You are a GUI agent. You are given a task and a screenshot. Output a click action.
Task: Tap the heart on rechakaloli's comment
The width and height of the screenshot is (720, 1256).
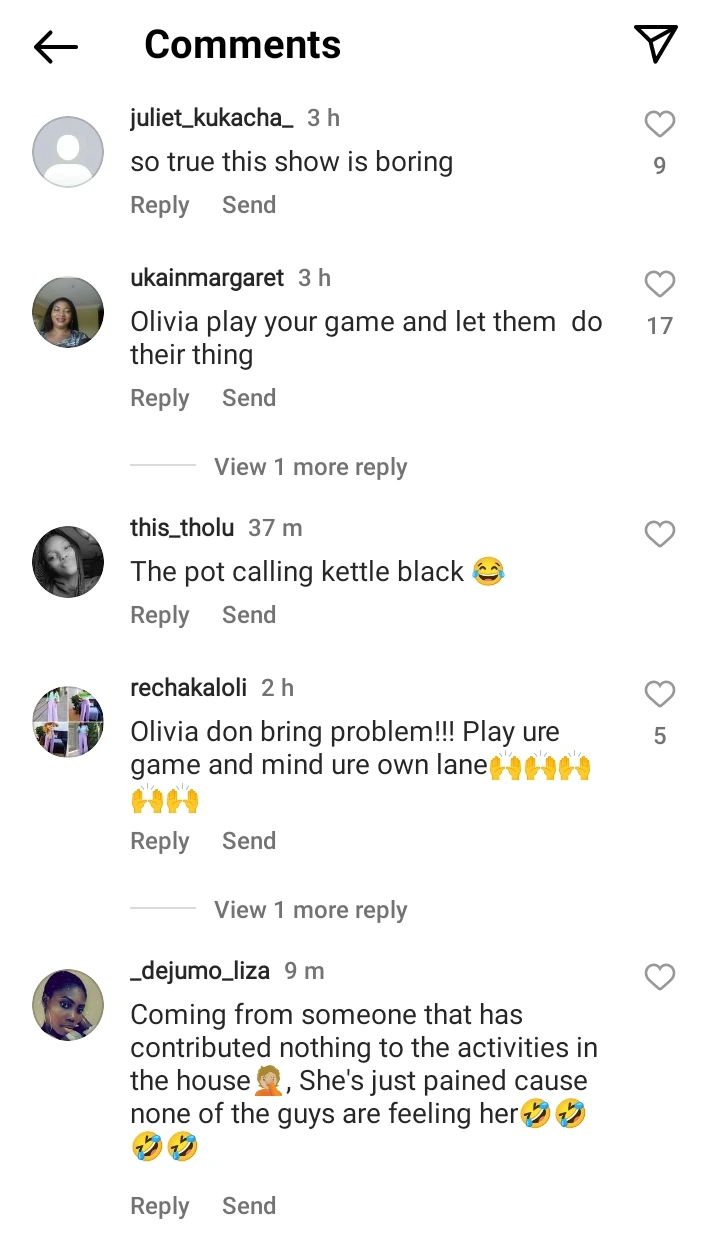659,694
